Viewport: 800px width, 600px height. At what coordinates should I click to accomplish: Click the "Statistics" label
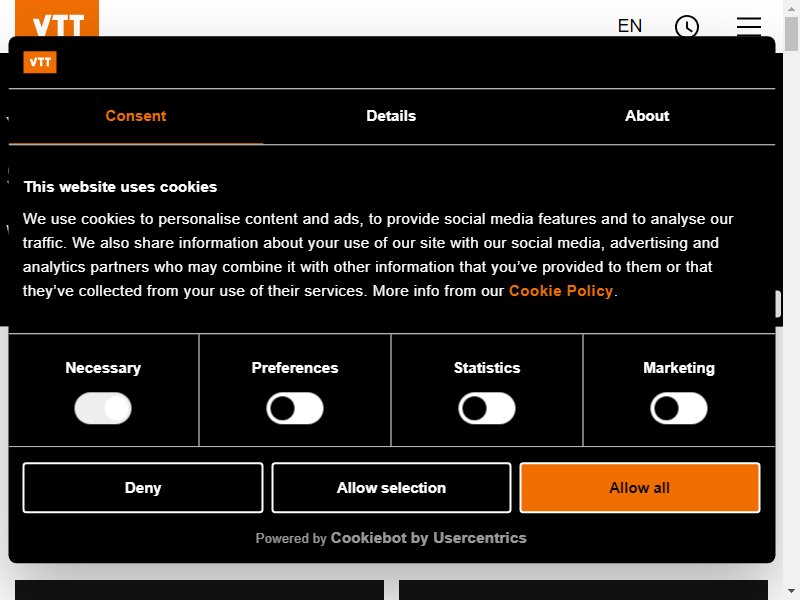click(x=487, y=368)
